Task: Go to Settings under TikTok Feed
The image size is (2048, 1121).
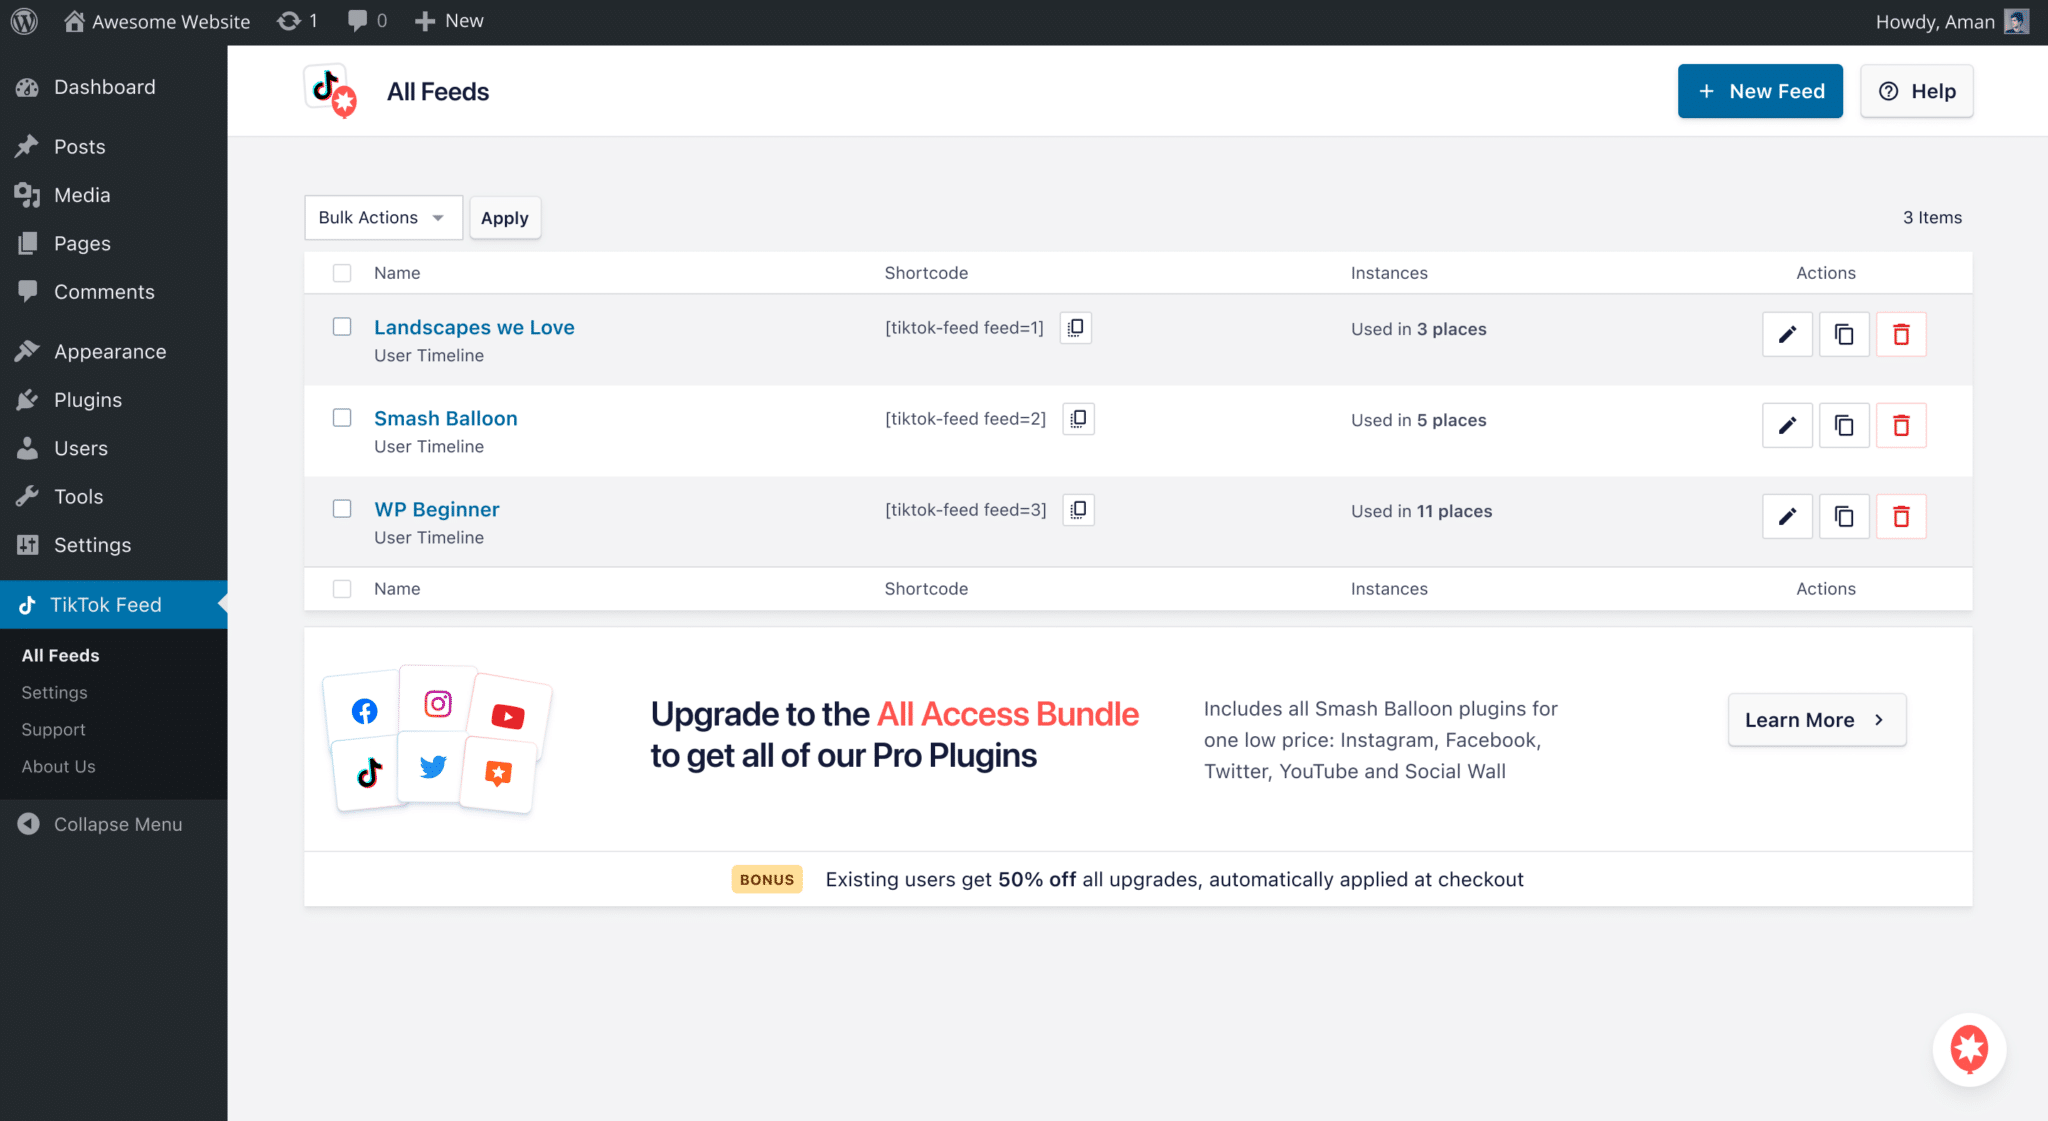Action: (x=54, y=692)
